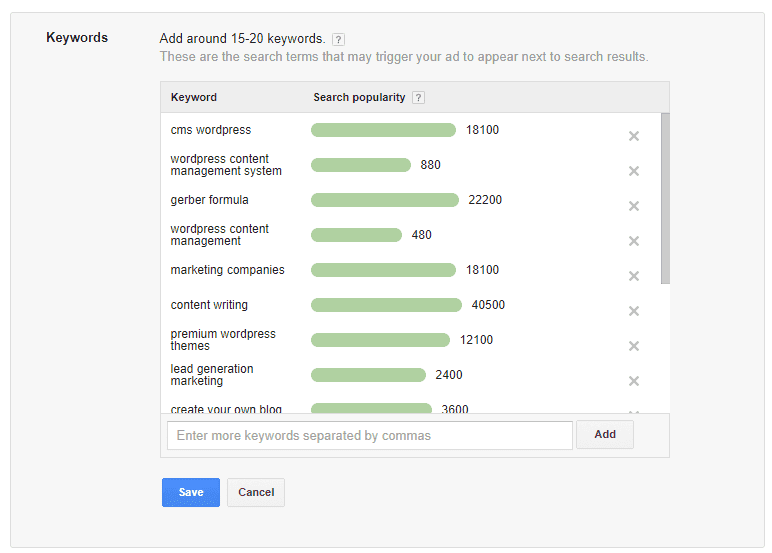Remove the 'cms wordpress' keyword

(x=634, y=136)
